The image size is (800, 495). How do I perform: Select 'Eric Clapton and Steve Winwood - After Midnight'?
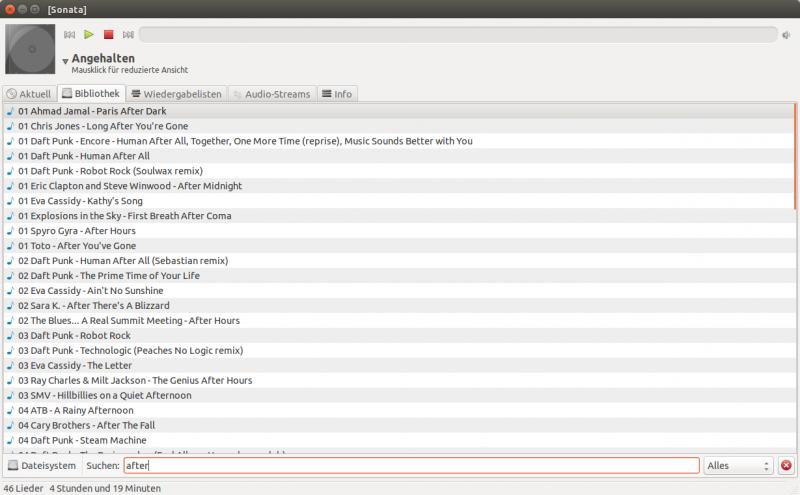[398, 186]
